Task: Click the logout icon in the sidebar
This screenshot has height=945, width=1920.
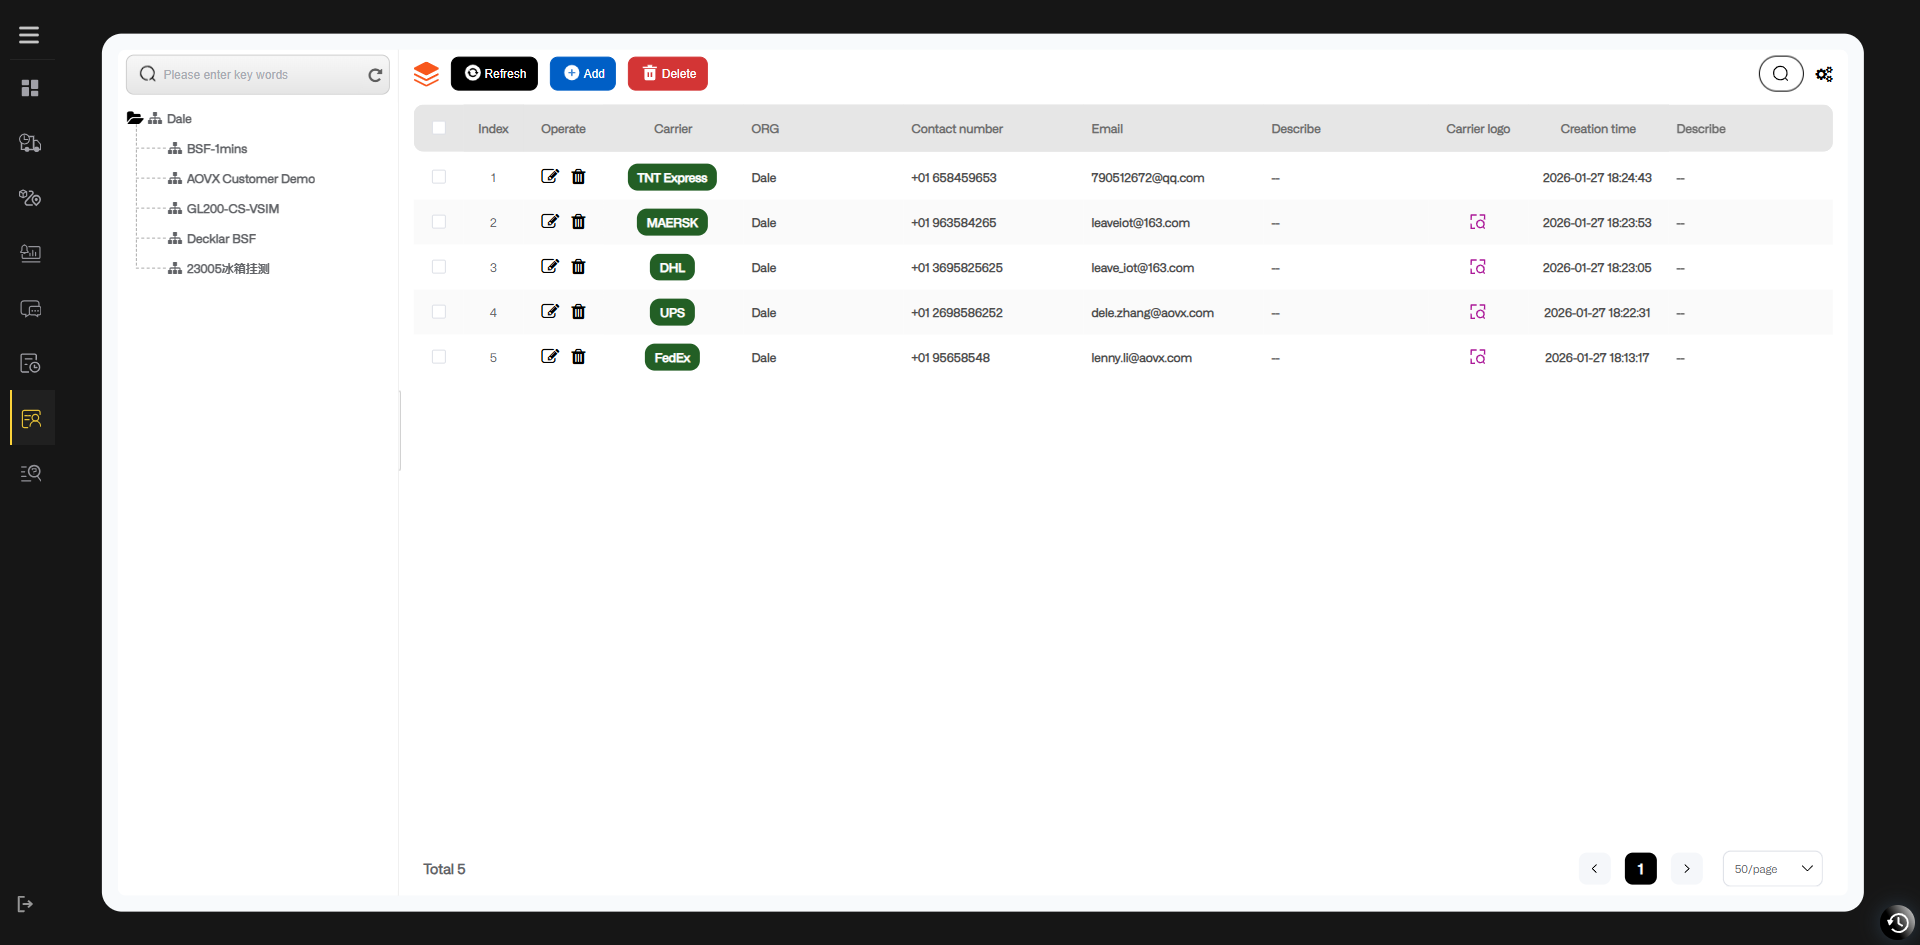Action: (x=26, y=904)
